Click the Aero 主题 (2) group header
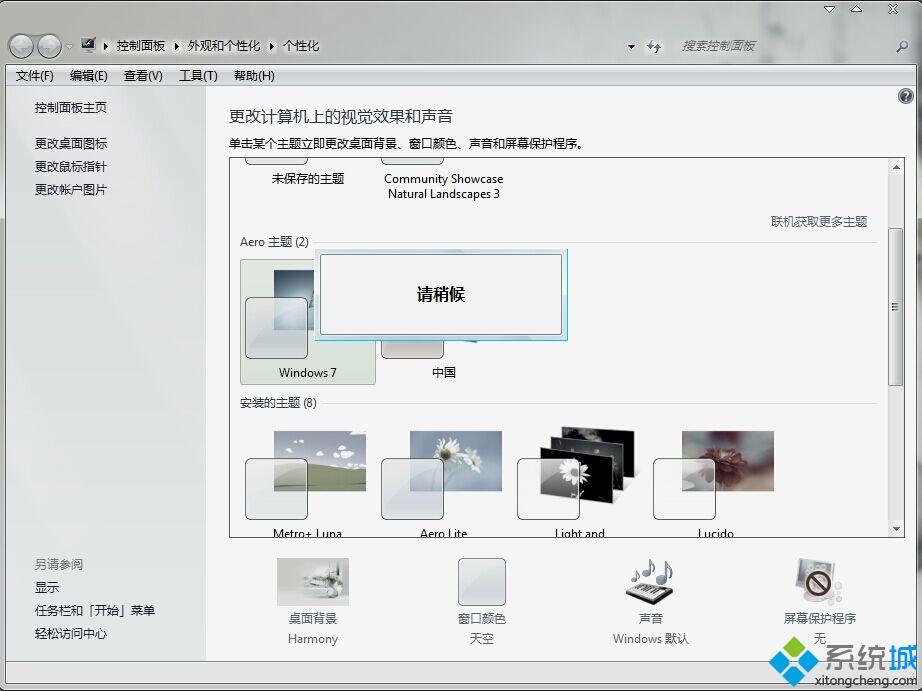The image size is (922, 691). 275,242
